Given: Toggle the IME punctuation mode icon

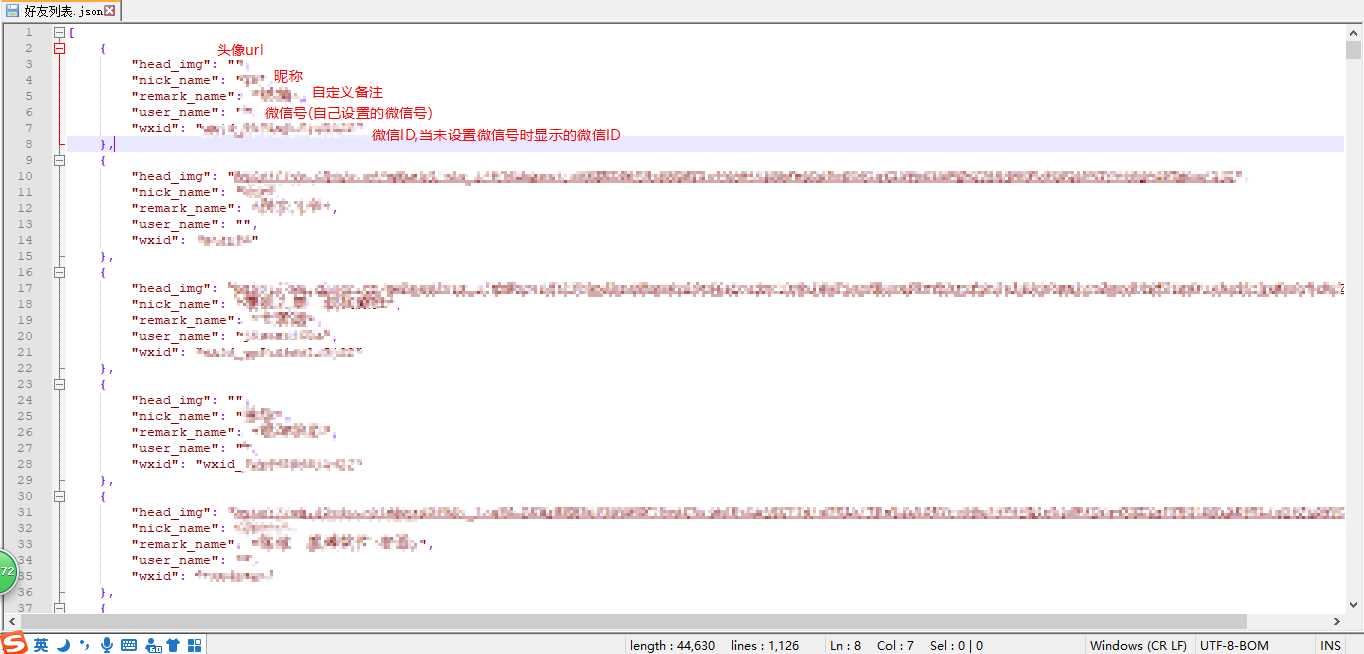Looking at the screenshot, I should click(x=84, y=645).
